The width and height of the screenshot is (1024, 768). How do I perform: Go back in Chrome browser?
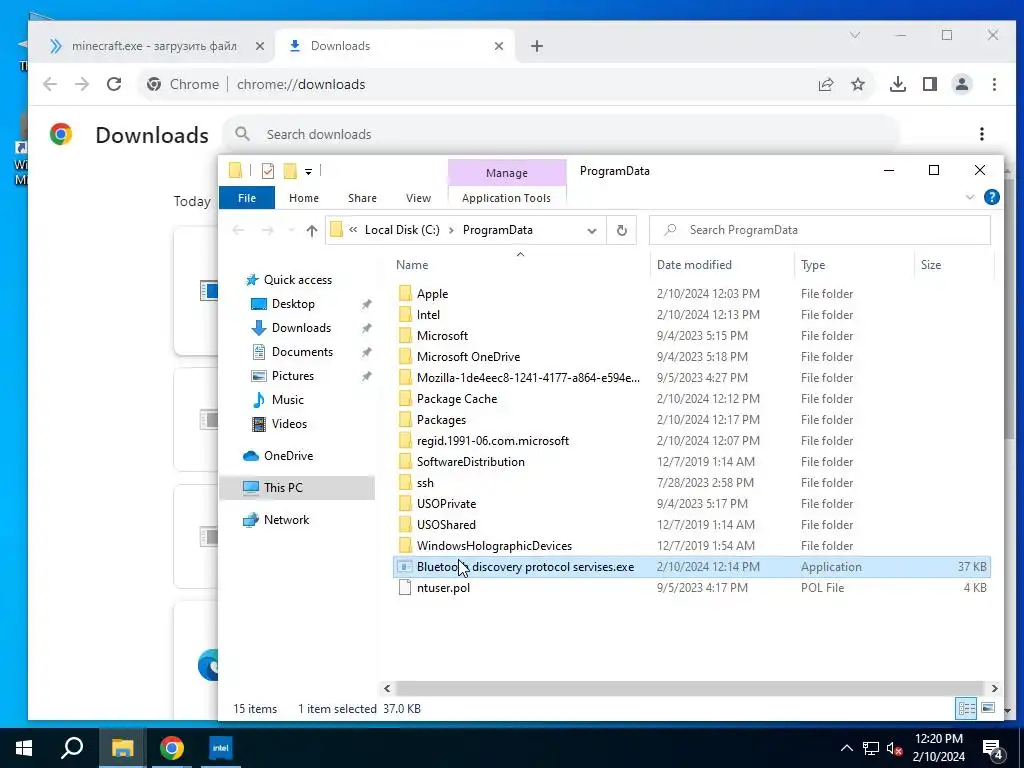tap(50, 84)
